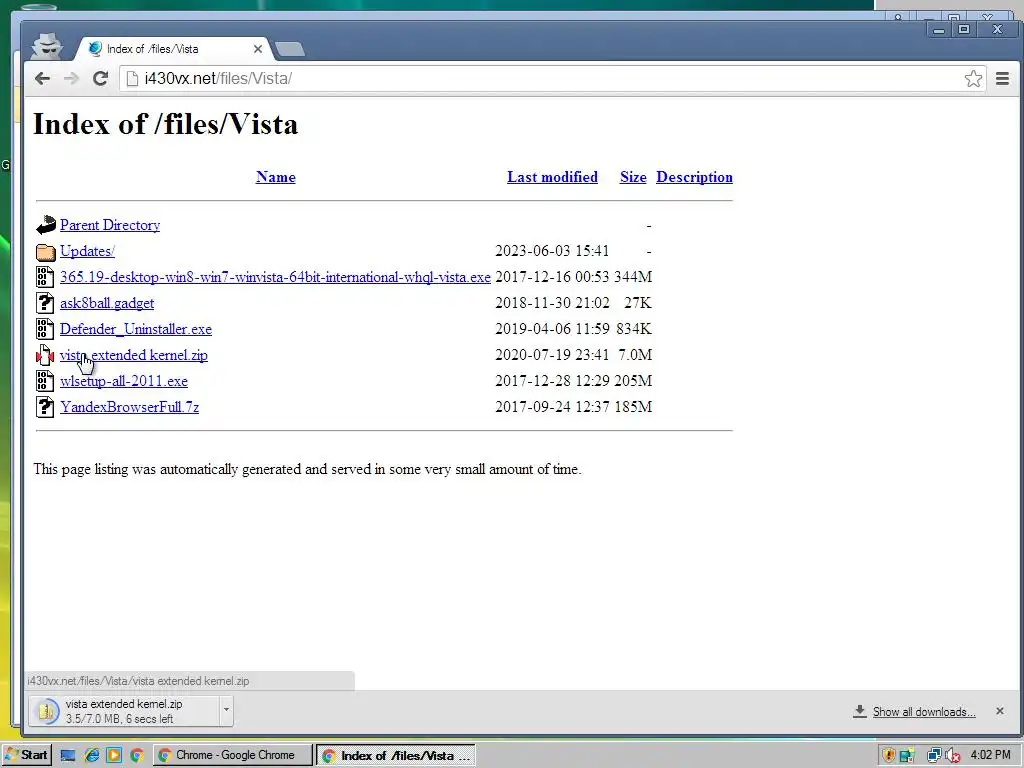Click the network connection tray icon
This screenshot has height=768, width=1024.
coord(934,756)
